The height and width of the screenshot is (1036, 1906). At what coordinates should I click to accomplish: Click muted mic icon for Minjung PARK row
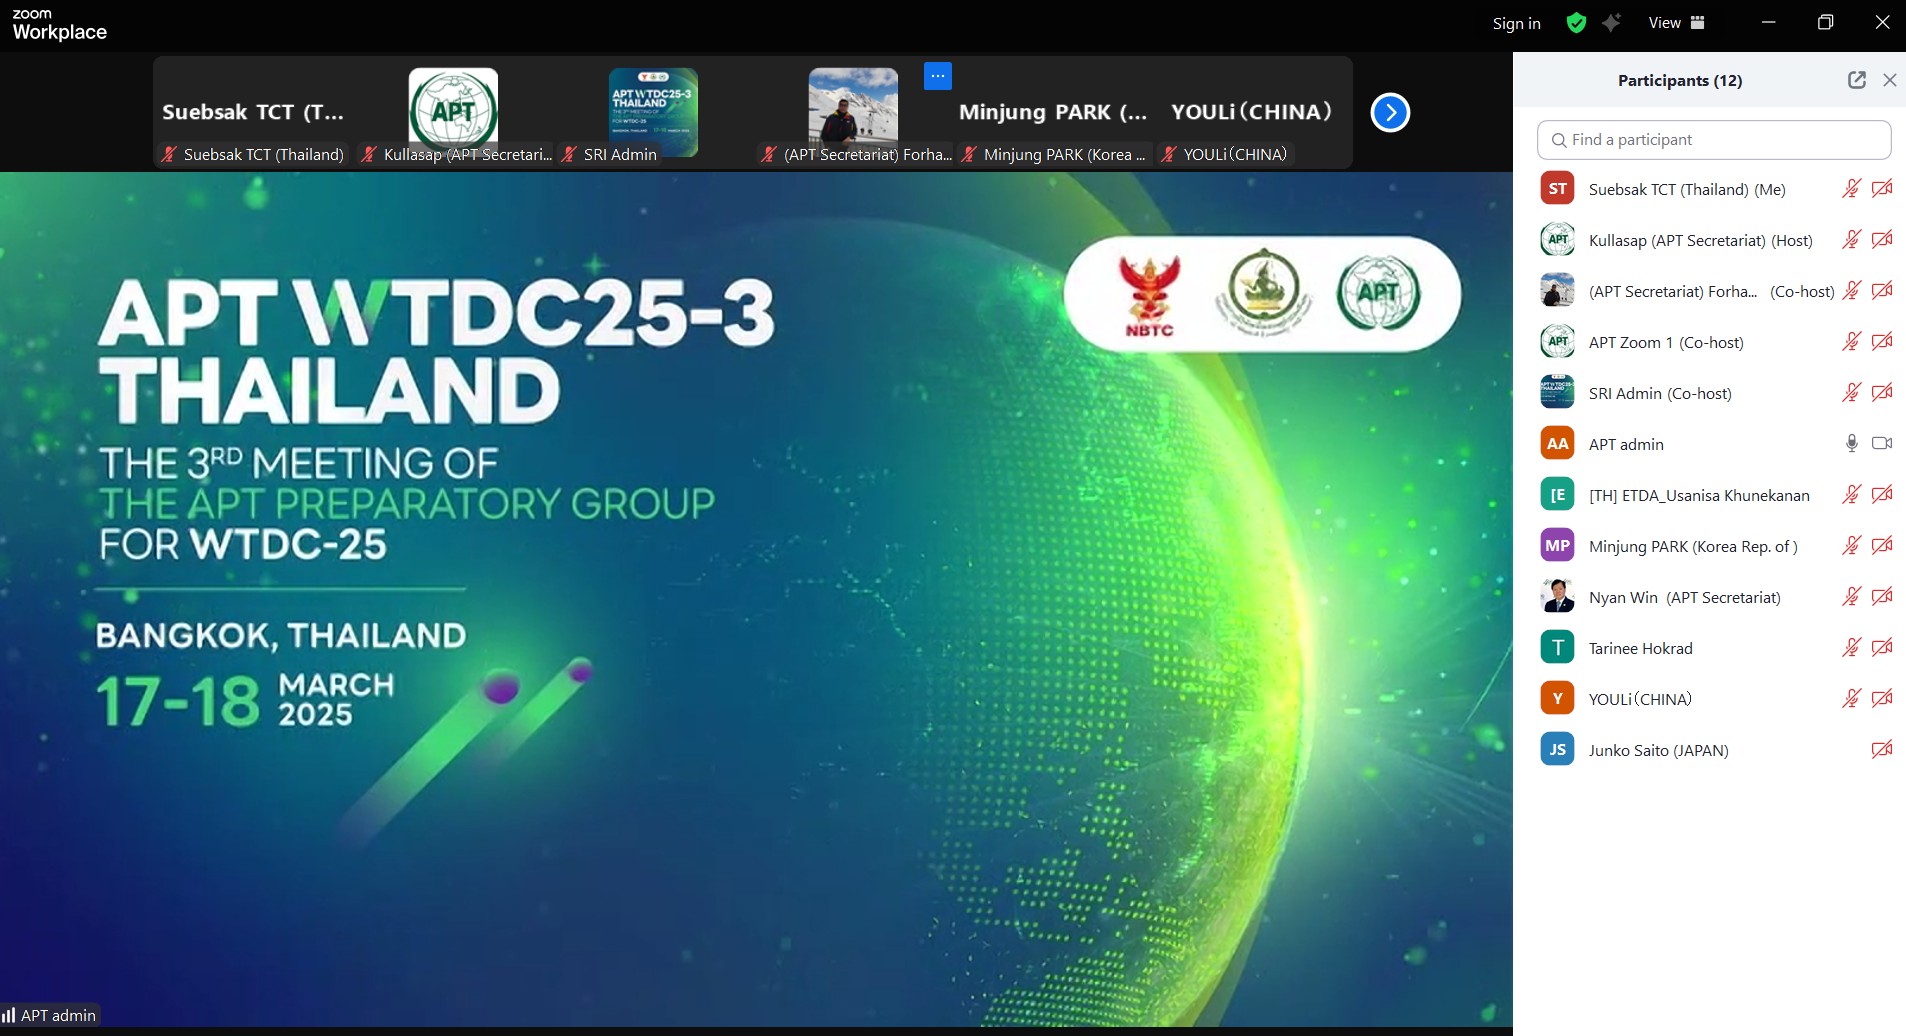pyautogui.click(x=1851, y=545)
